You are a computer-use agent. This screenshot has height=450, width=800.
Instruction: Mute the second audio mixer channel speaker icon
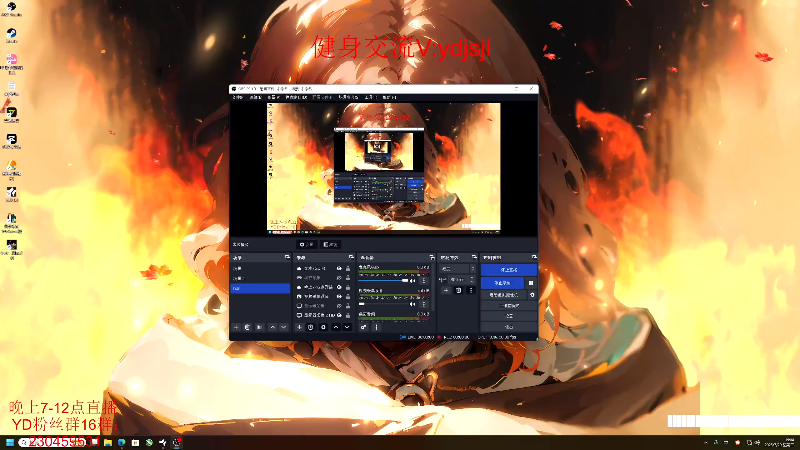tap(412, 304)
